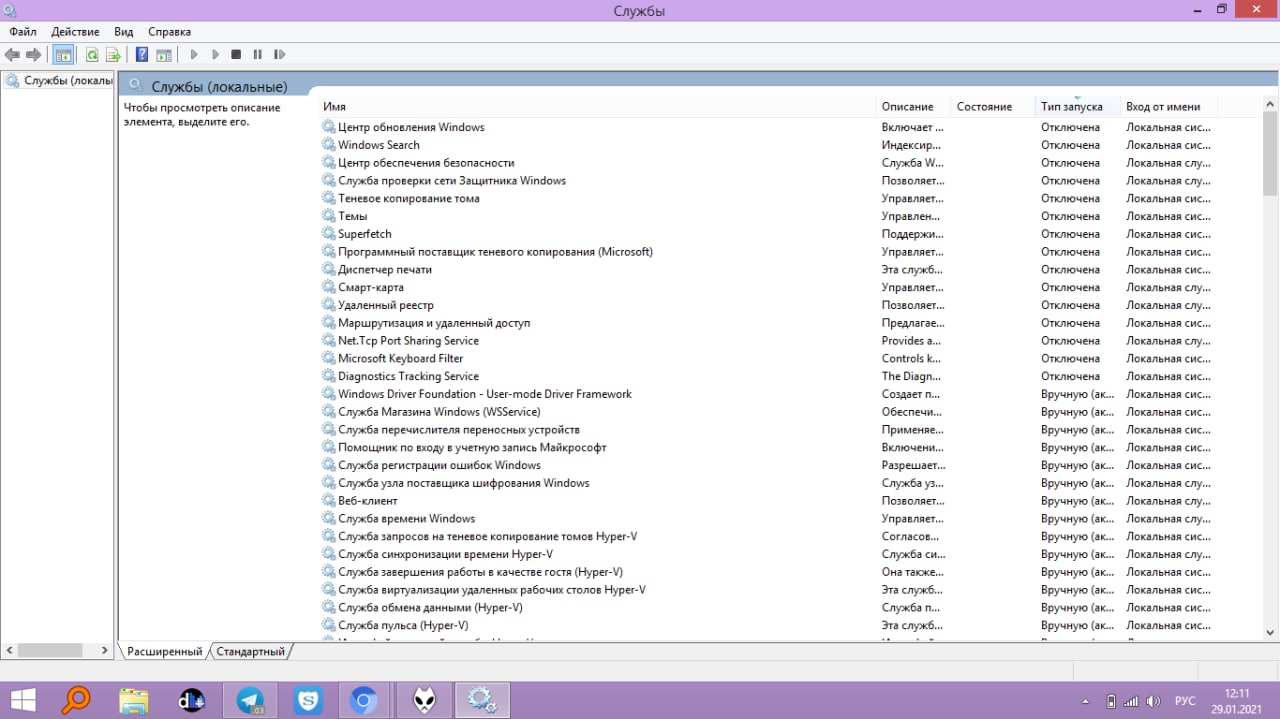Select the Центр обновления Windows service

click(x=411, y=127)
